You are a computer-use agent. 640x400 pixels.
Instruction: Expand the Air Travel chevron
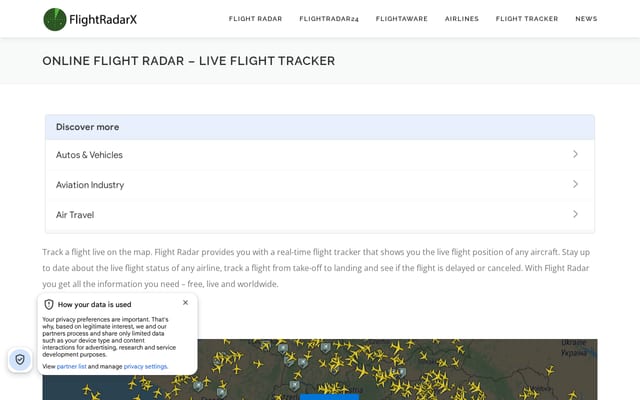pyautogui.click(x=575, y=214)
